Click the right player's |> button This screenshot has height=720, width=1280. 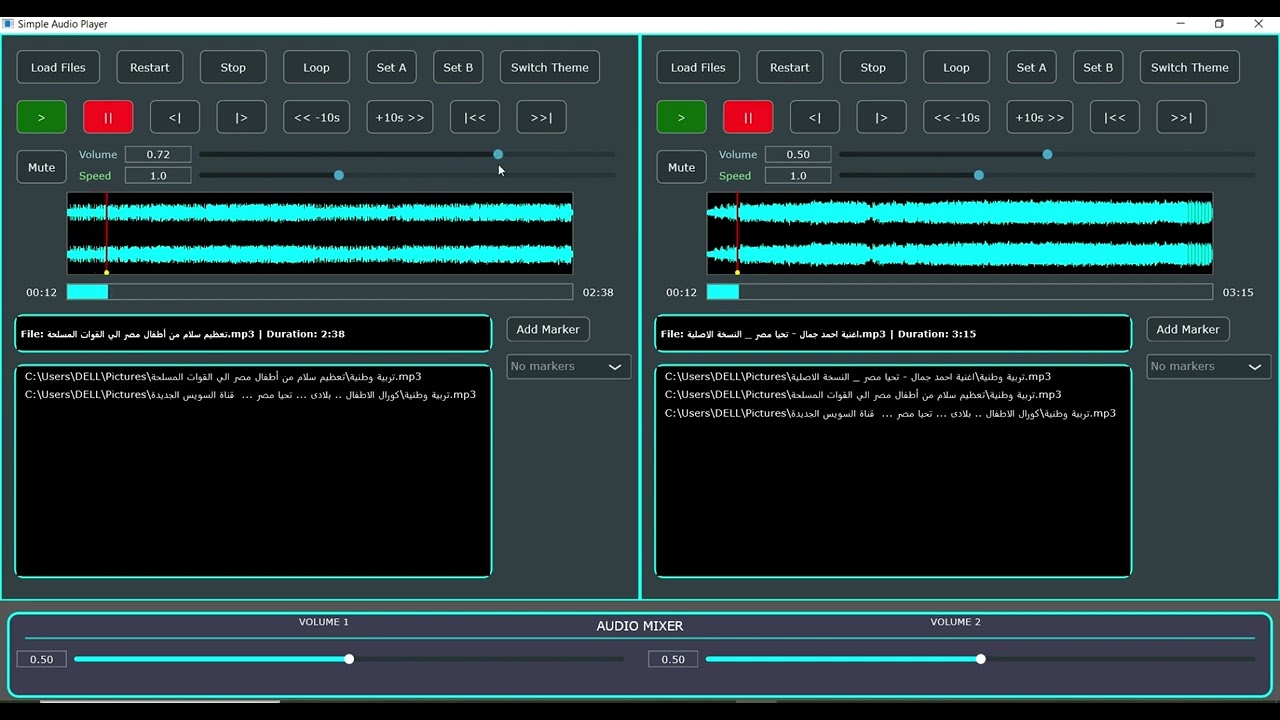(881, 117)
